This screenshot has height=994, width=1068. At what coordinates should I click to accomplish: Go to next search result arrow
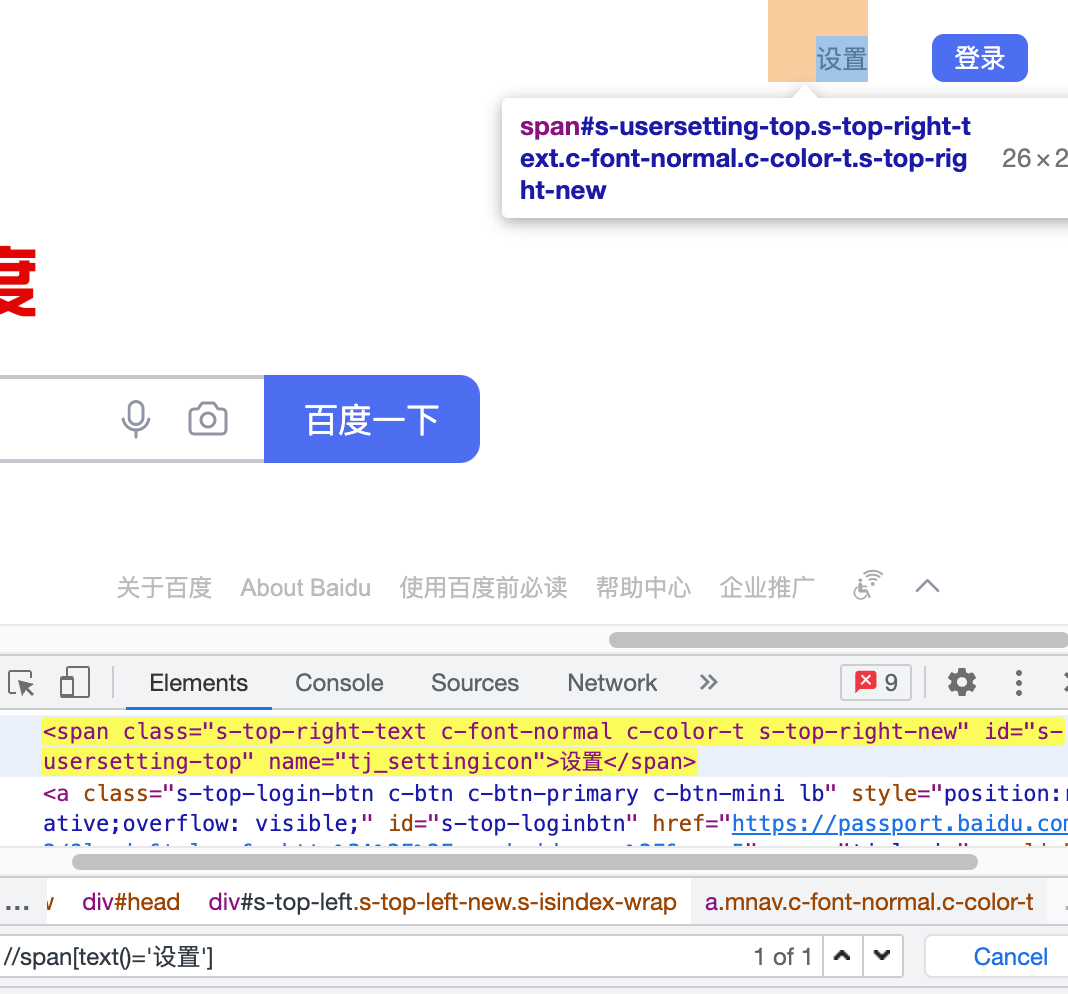(x=882, y=956)
